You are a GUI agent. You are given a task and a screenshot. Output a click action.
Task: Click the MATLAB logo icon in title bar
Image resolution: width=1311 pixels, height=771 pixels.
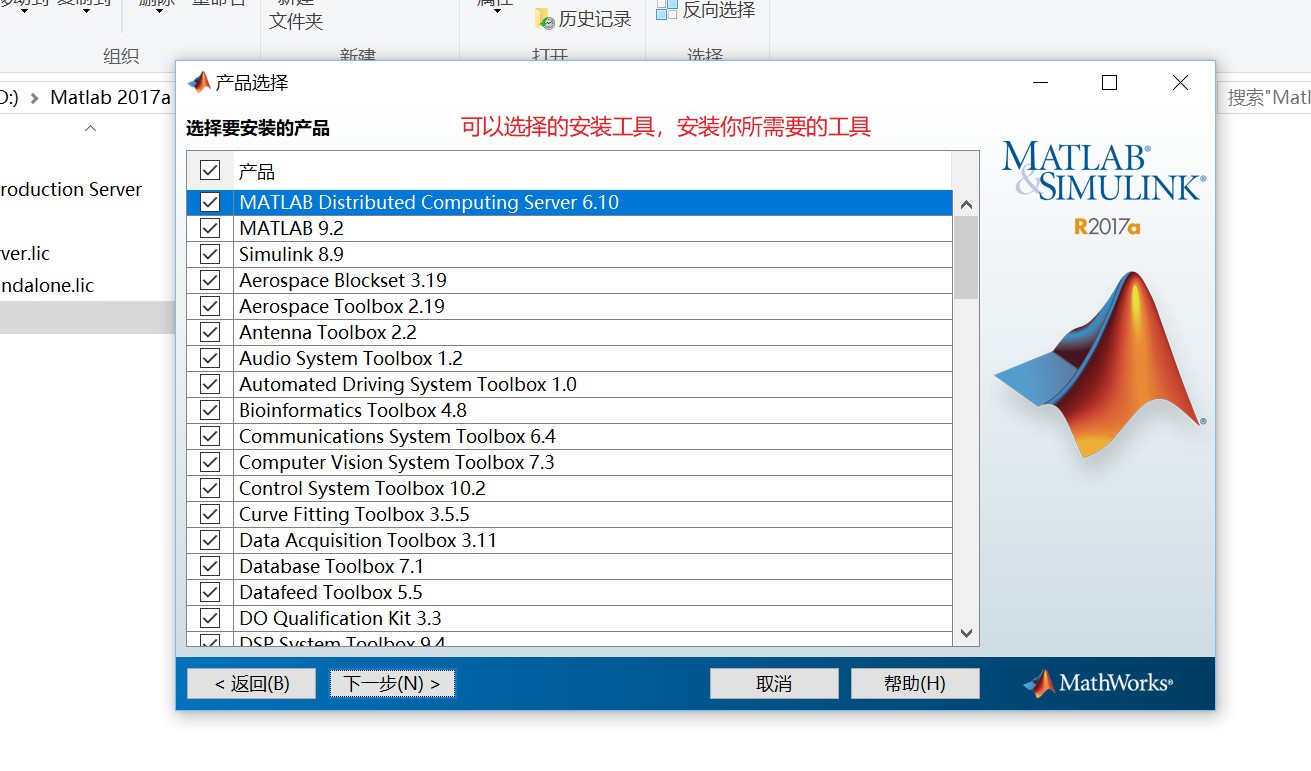click(x=200, y=83)
